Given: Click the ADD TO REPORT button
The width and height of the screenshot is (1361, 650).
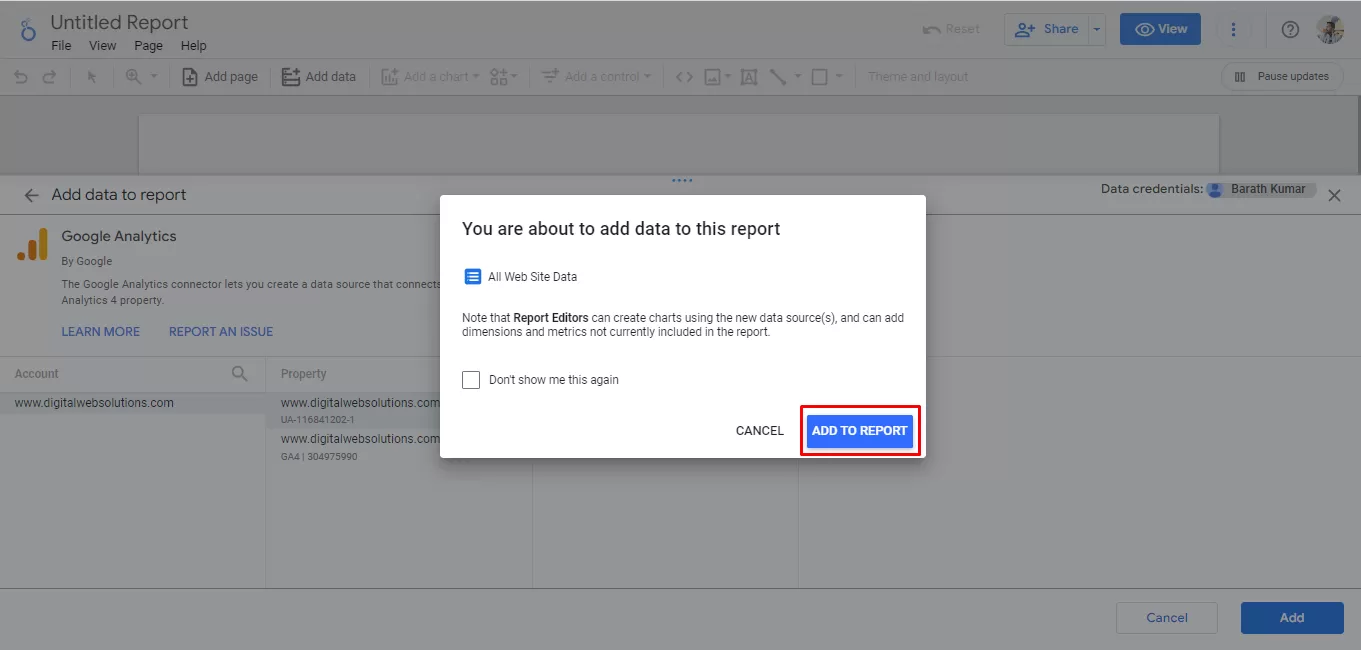Looking at the screenshot, I should point(859,431).
